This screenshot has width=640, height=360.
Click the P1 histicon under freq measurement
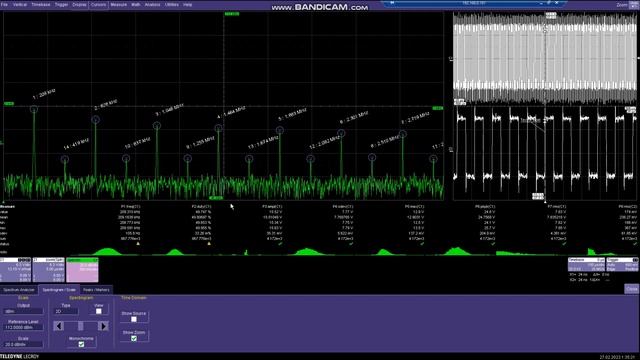pyautogui.click(x=108, y=251)
